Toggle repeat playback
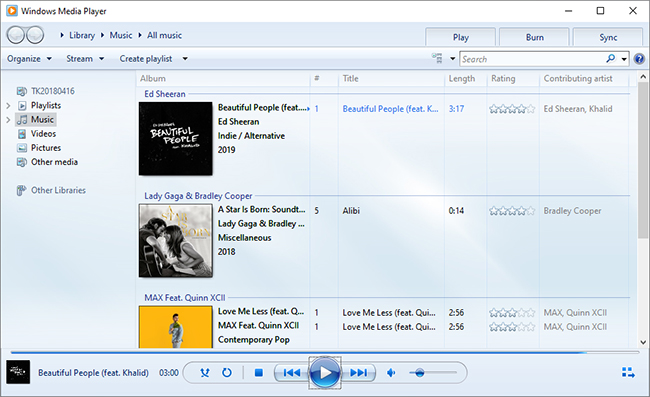 point(227,373)
